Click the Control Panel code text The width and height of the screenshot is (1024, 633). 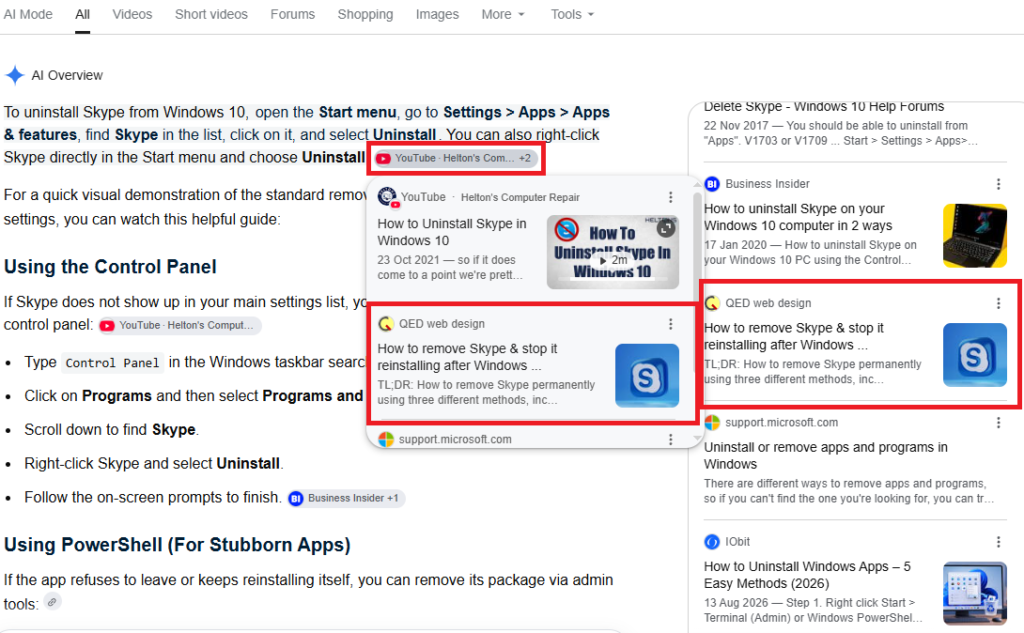(112, 363)
